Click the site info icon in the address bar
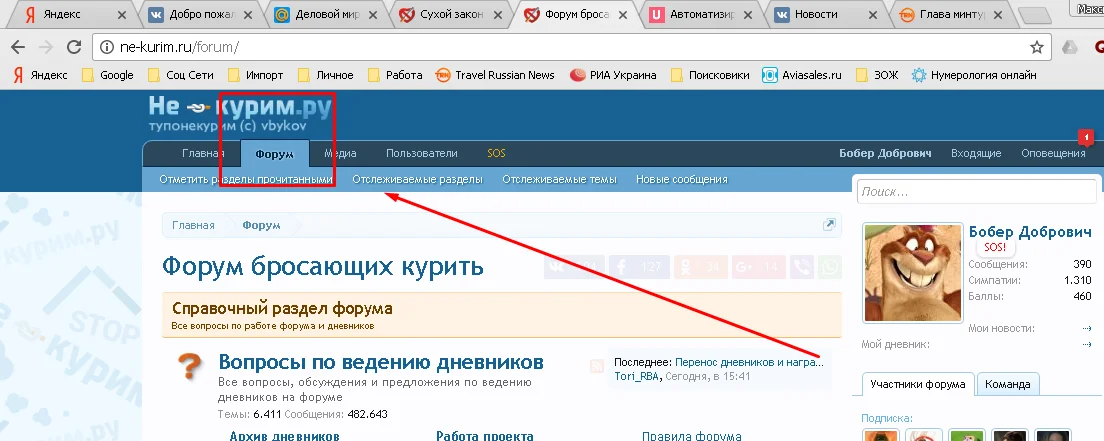Image resolution: width=1104 pixels, height=441 pixels. tap(107, 47)
